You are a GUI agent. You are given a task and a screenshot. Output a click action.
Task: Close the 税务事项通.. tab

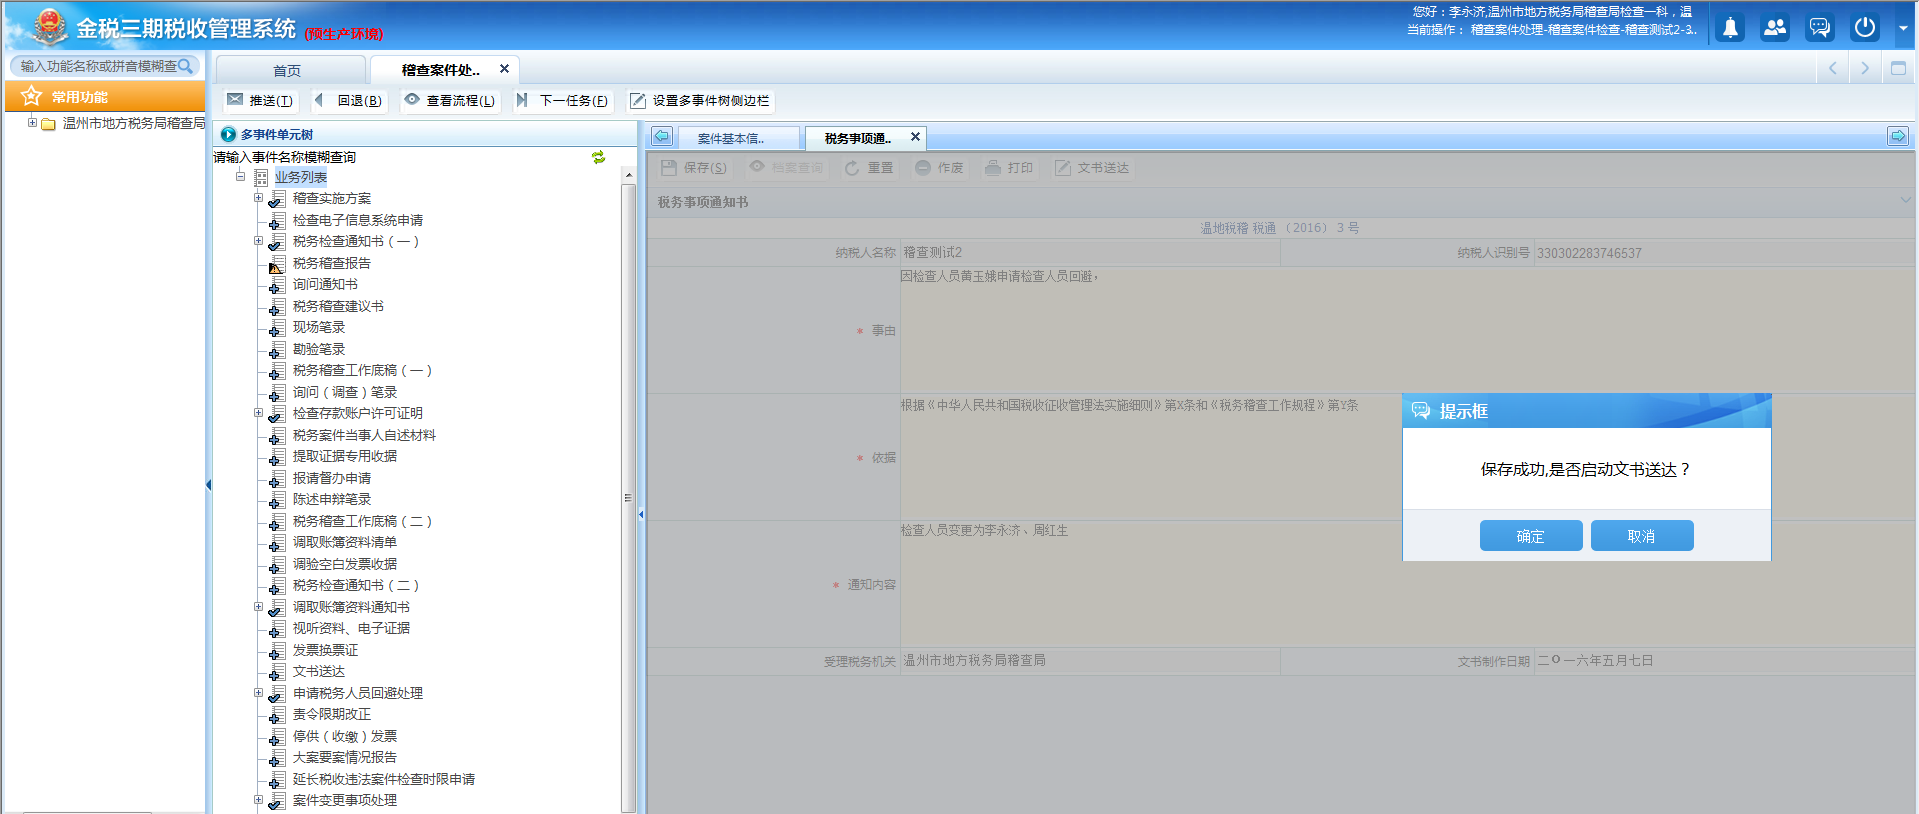tap(915, 136)
